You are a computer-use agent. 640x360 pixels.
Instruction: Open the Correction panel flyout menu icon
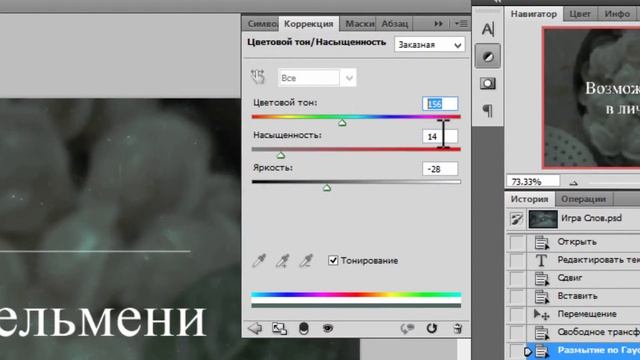tap(461, 24)
